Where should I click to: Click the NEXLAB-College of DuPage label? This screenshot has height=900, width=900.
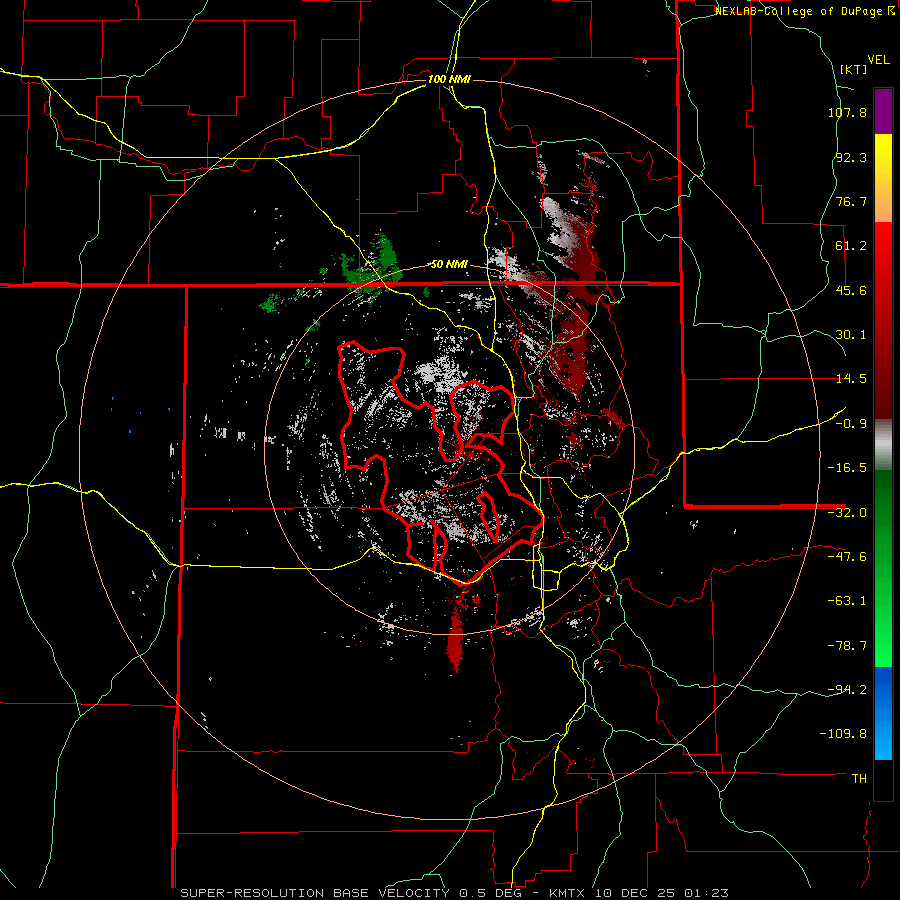pyautogui.click(x=804, y=11)
